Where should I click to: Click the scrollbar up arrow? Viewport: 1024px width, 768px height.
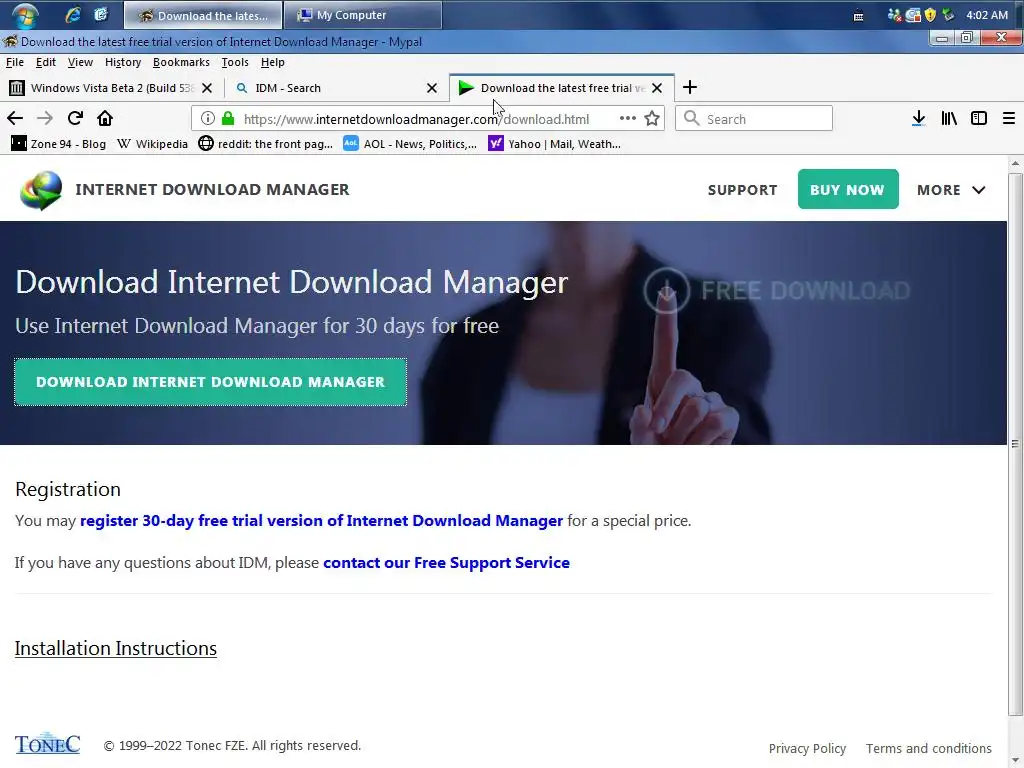1014,163
